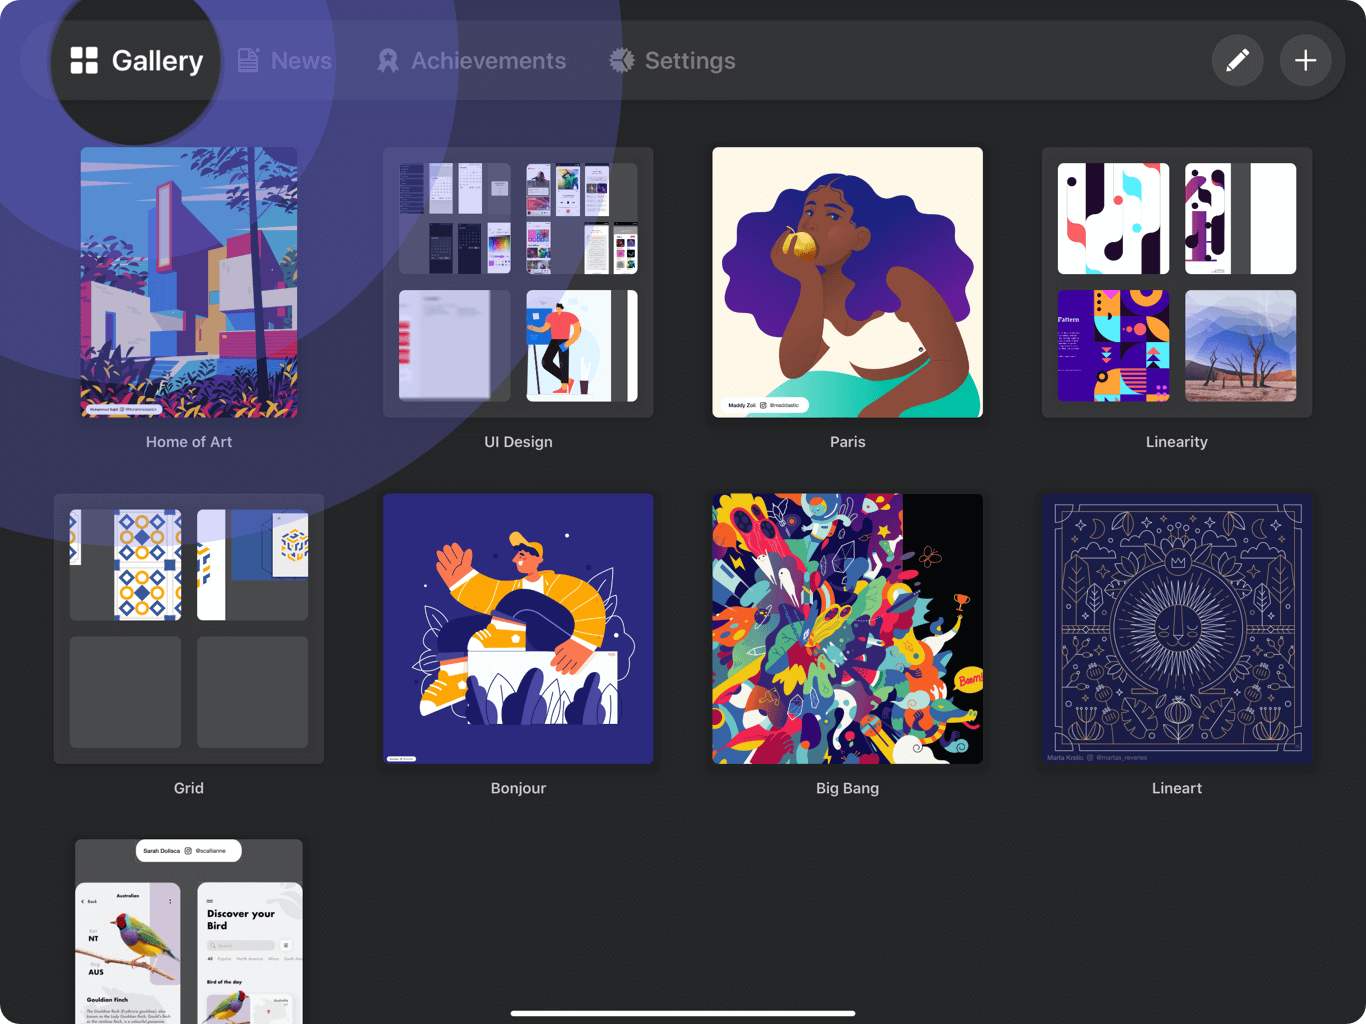1366x1024 pixels.
Task: Open the UI Design folder
Action: tap(518, 282)
